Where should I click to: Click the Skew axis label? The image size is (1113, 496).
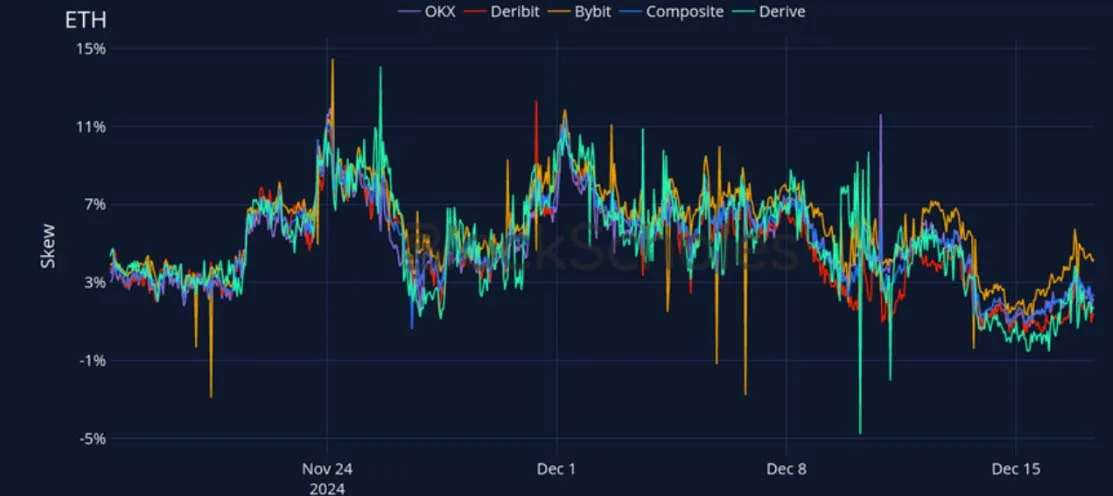[x=48, y=246]
